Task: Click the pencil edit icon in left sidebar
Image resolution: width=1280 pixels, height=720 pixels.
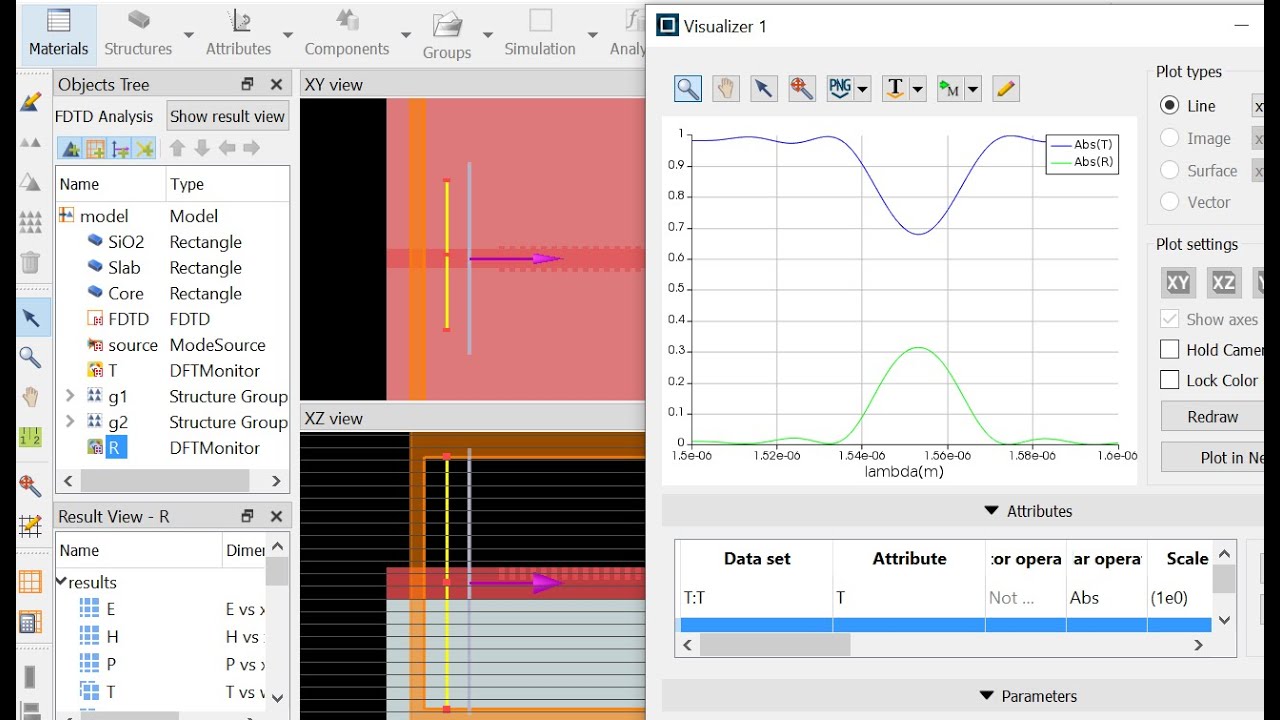Action: [x=31, y=102]
